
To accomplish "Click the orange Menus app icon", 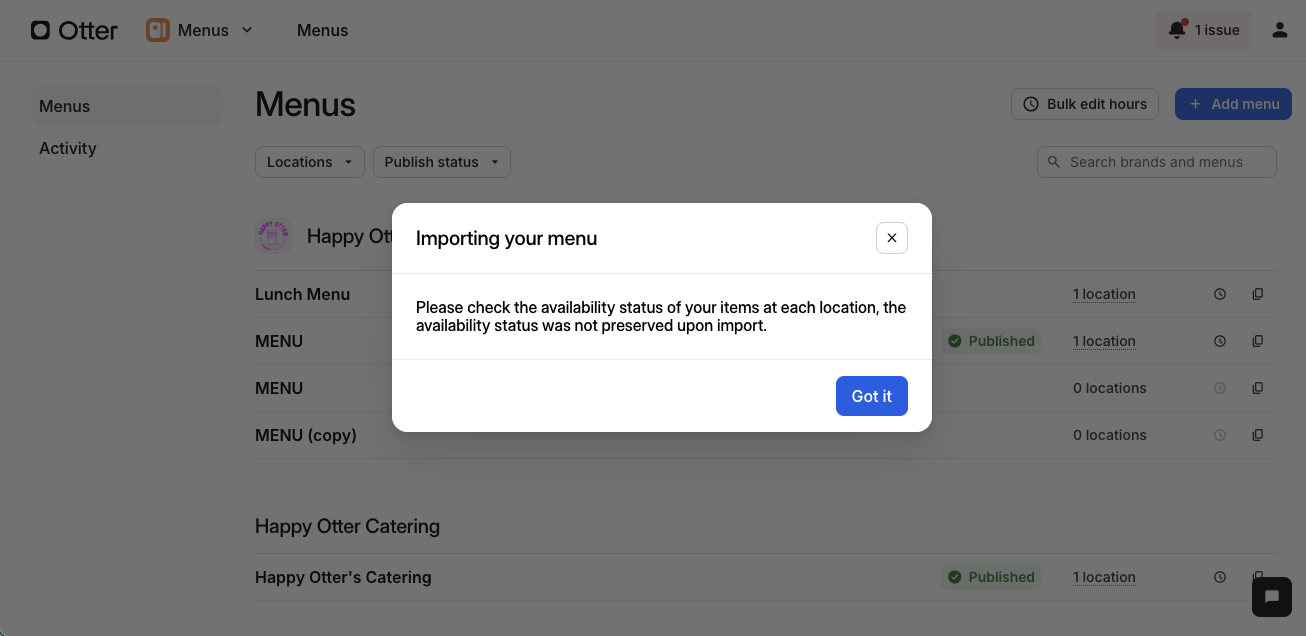I will coord(158,30).
